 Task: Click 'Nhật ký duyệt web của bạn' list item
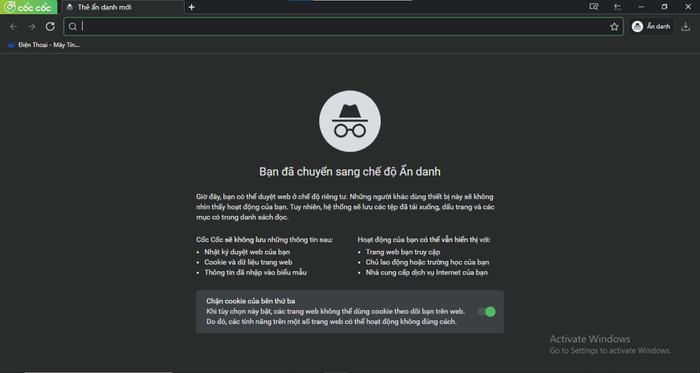pos(247,252)
